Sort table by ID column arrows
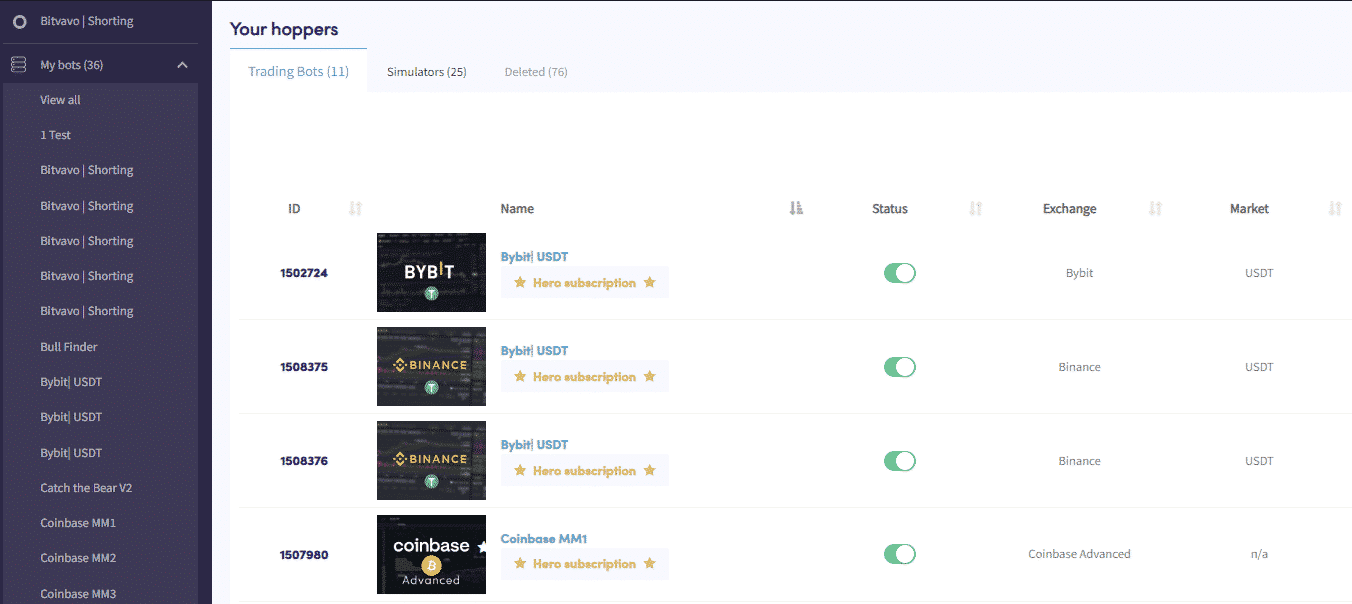Viewport: 1352px width, 604px height. tap(355, 209)
